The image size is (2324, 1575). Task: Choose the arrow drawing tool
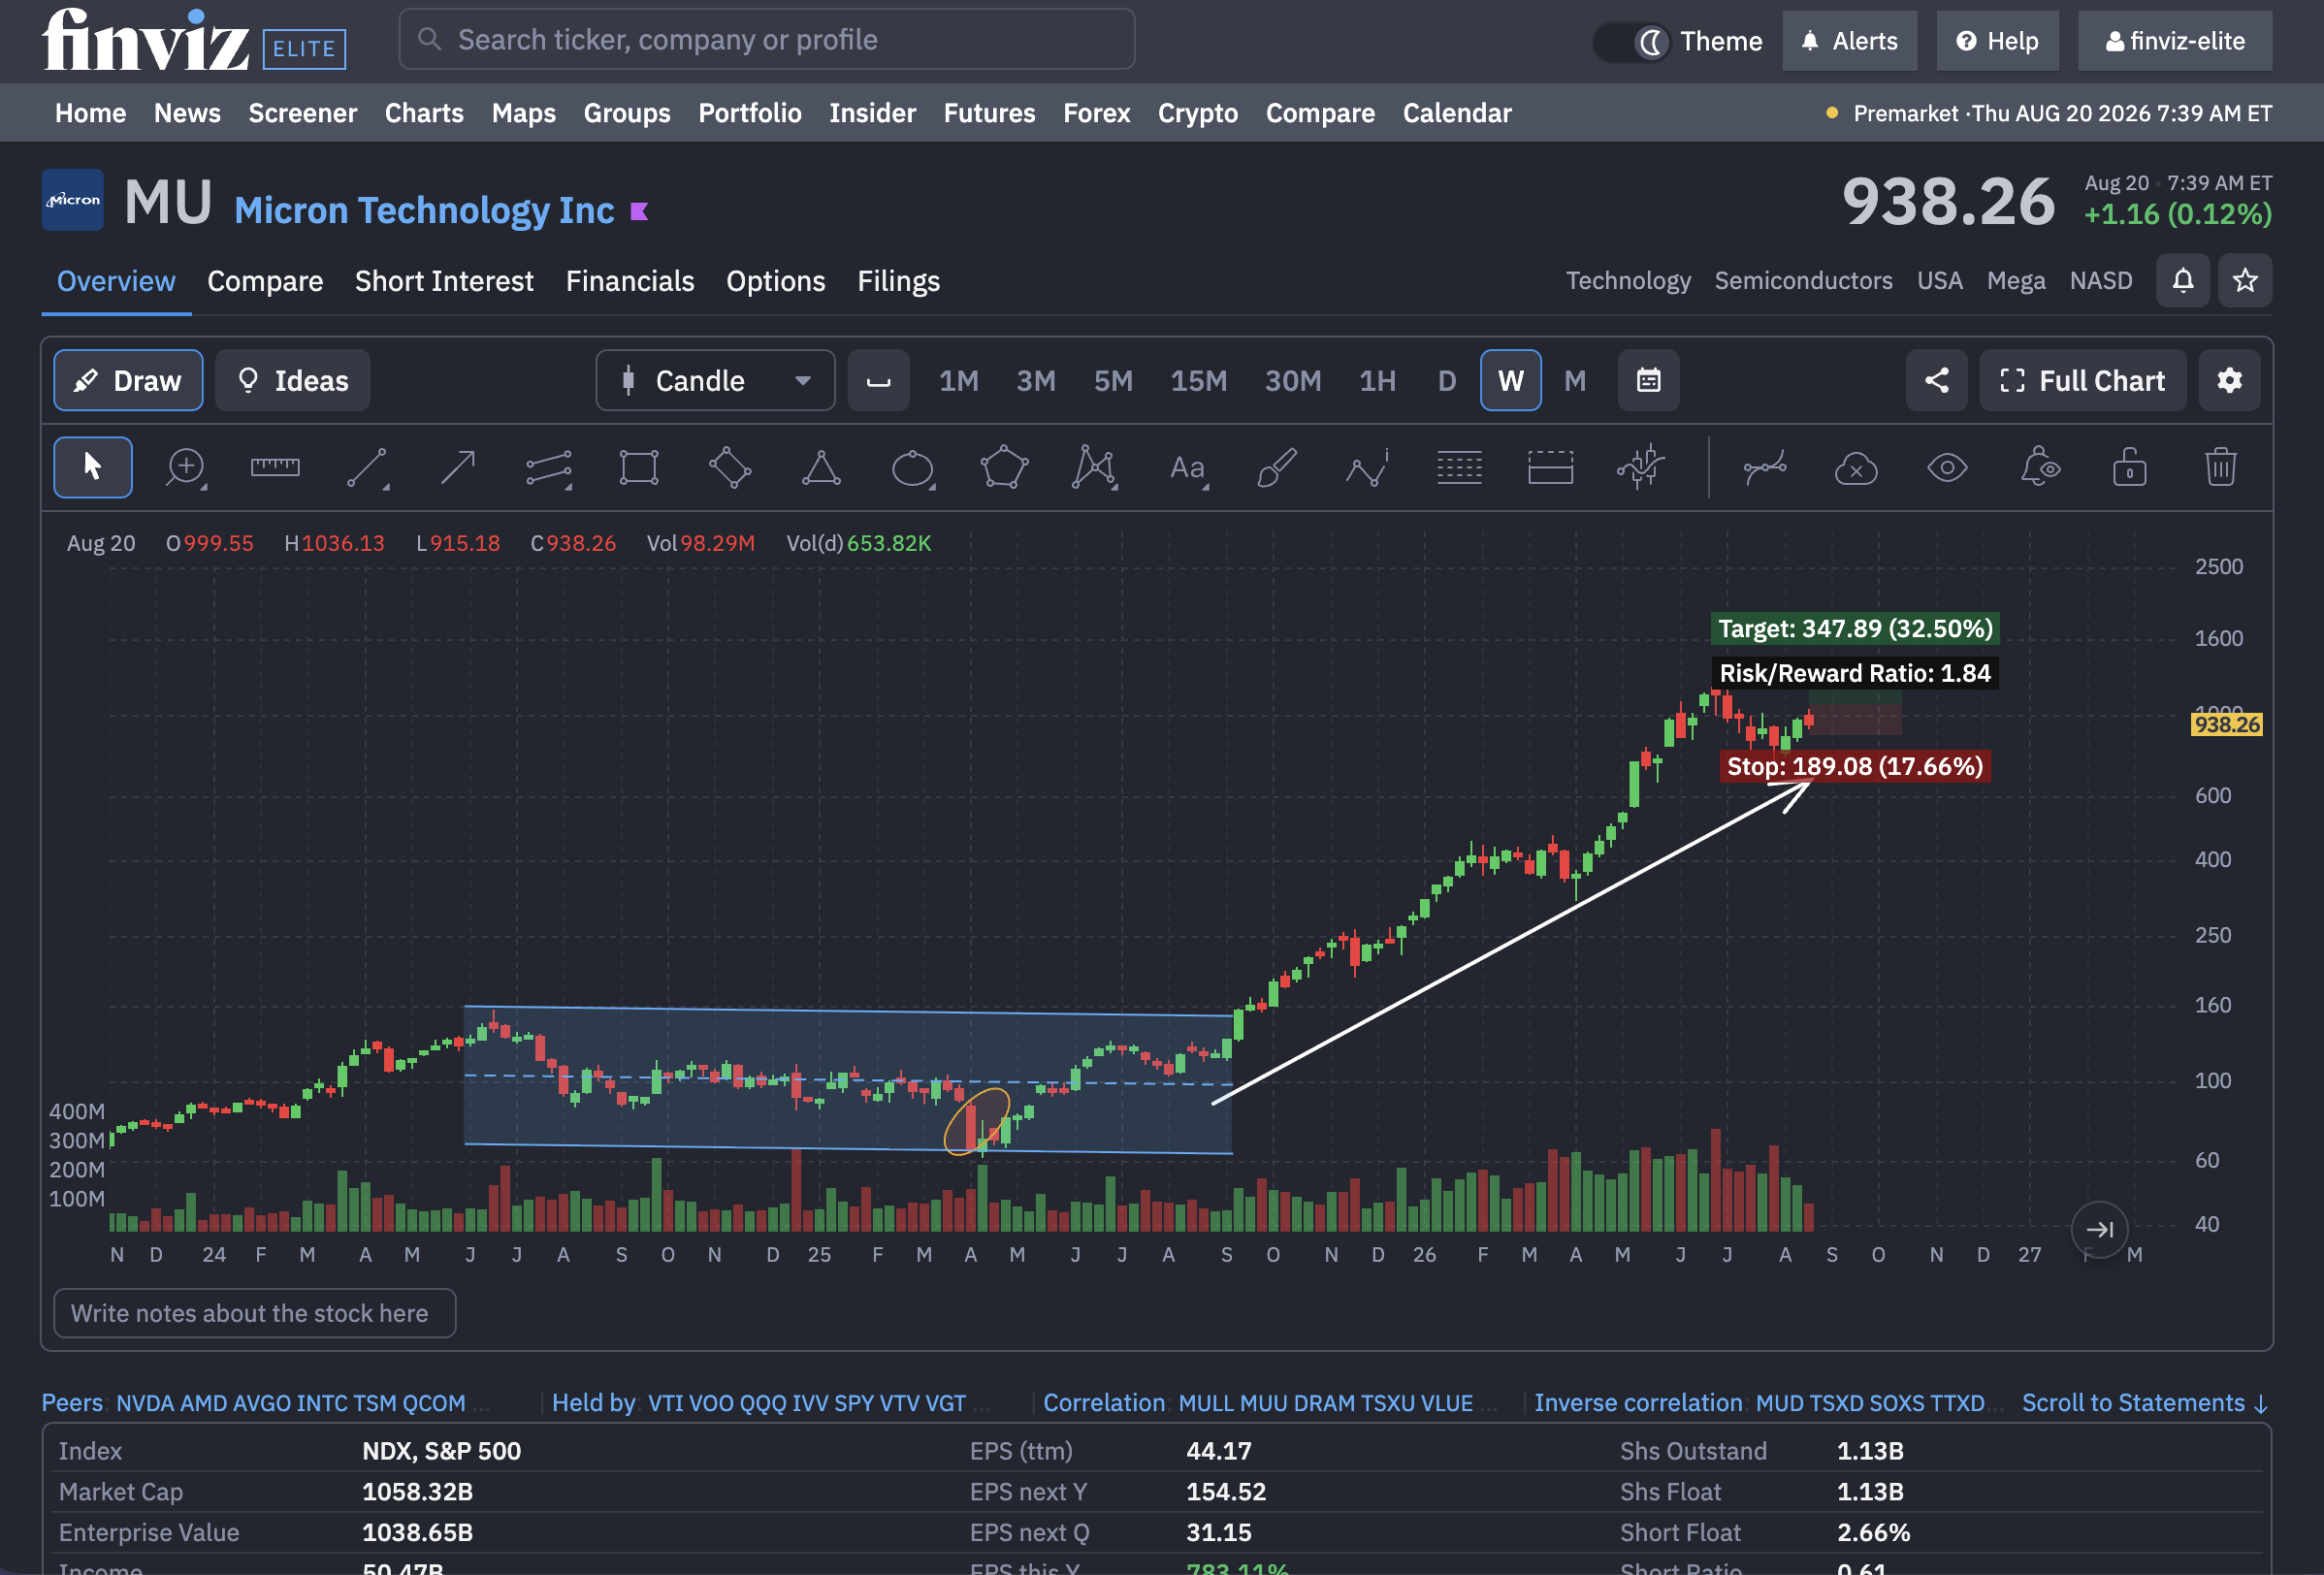[458, 467]
